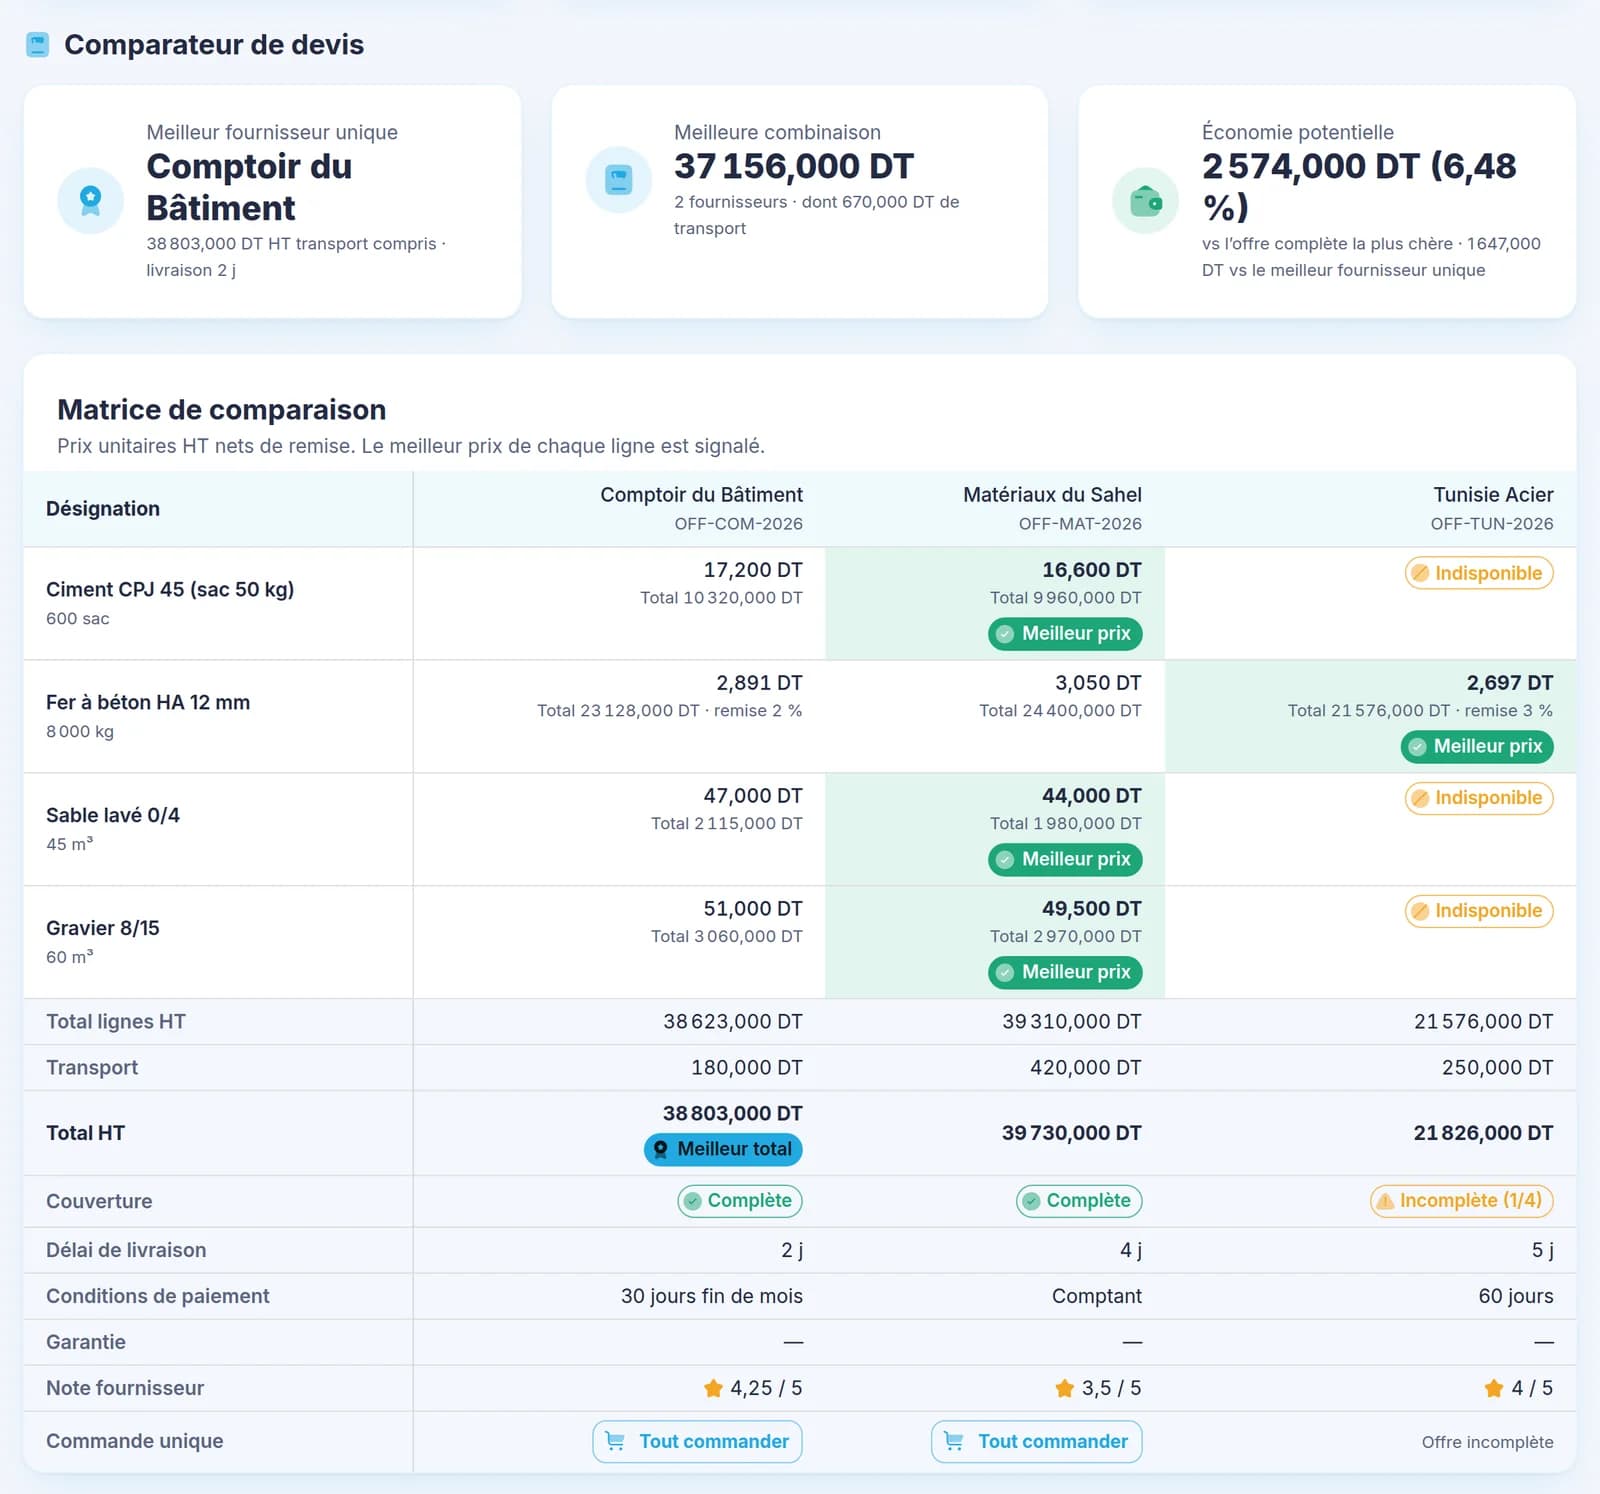Viewport: 1600px width, 1494px height.
Task: Click the 16,600 DT cement unit price
Action: click(x=1092, y=570)
